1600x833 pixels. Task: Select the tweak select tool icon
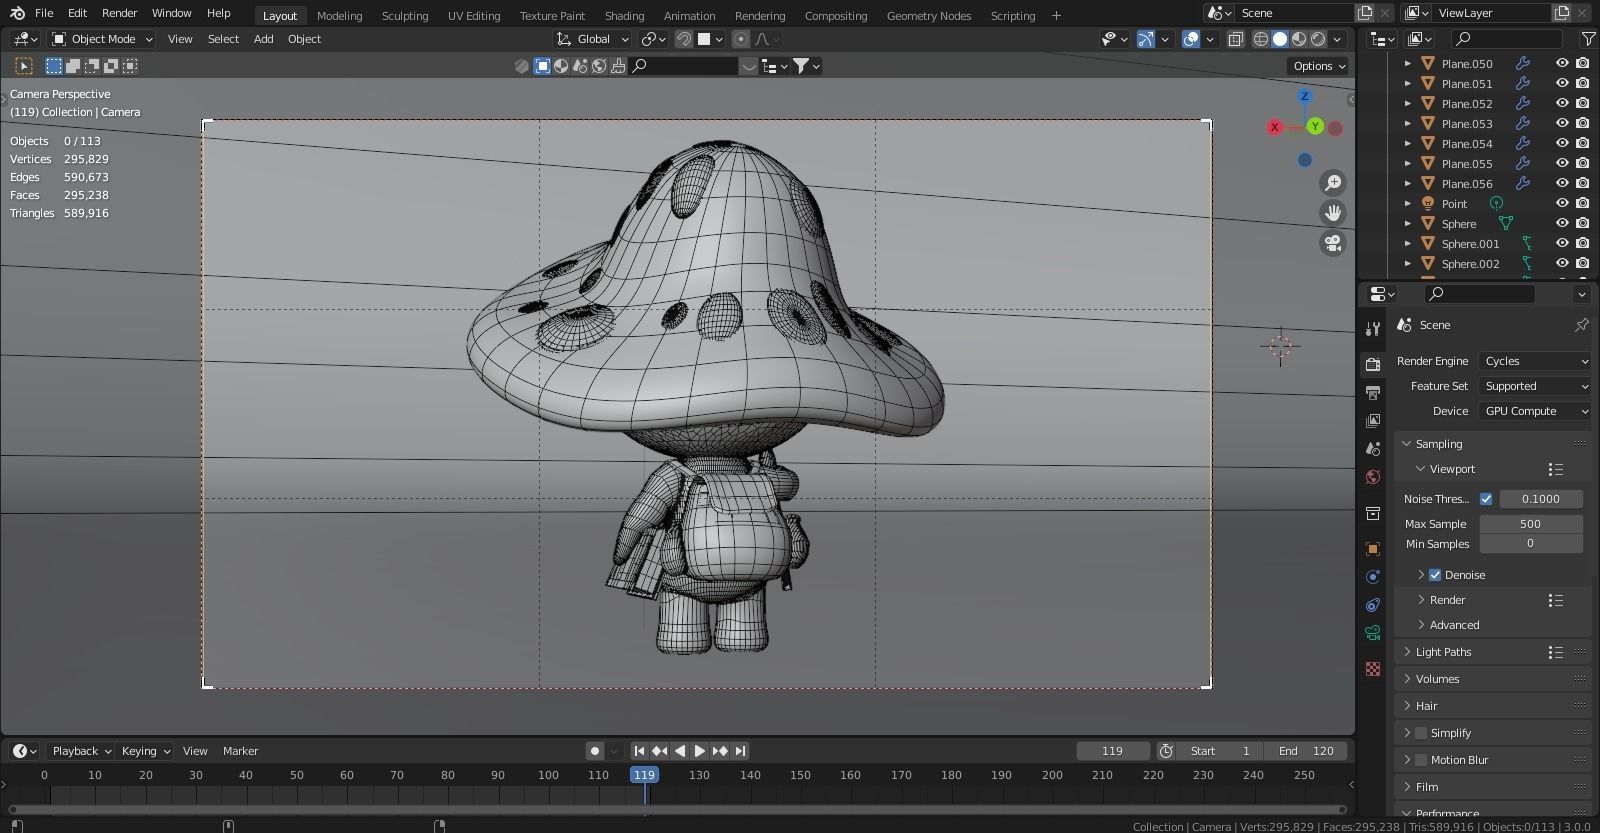pos(24,66)
